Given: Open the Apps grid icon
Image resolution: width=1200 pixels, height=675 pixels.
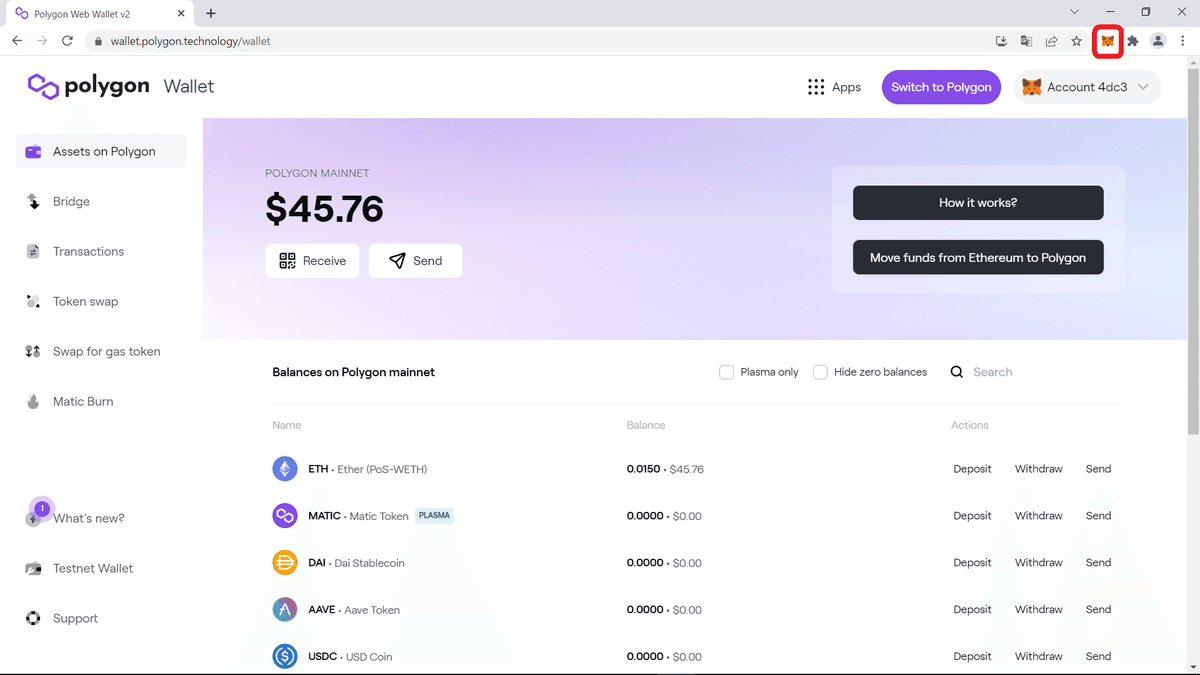Looking at the screenshot, I should pyautogui.click(x=816, y=87).
